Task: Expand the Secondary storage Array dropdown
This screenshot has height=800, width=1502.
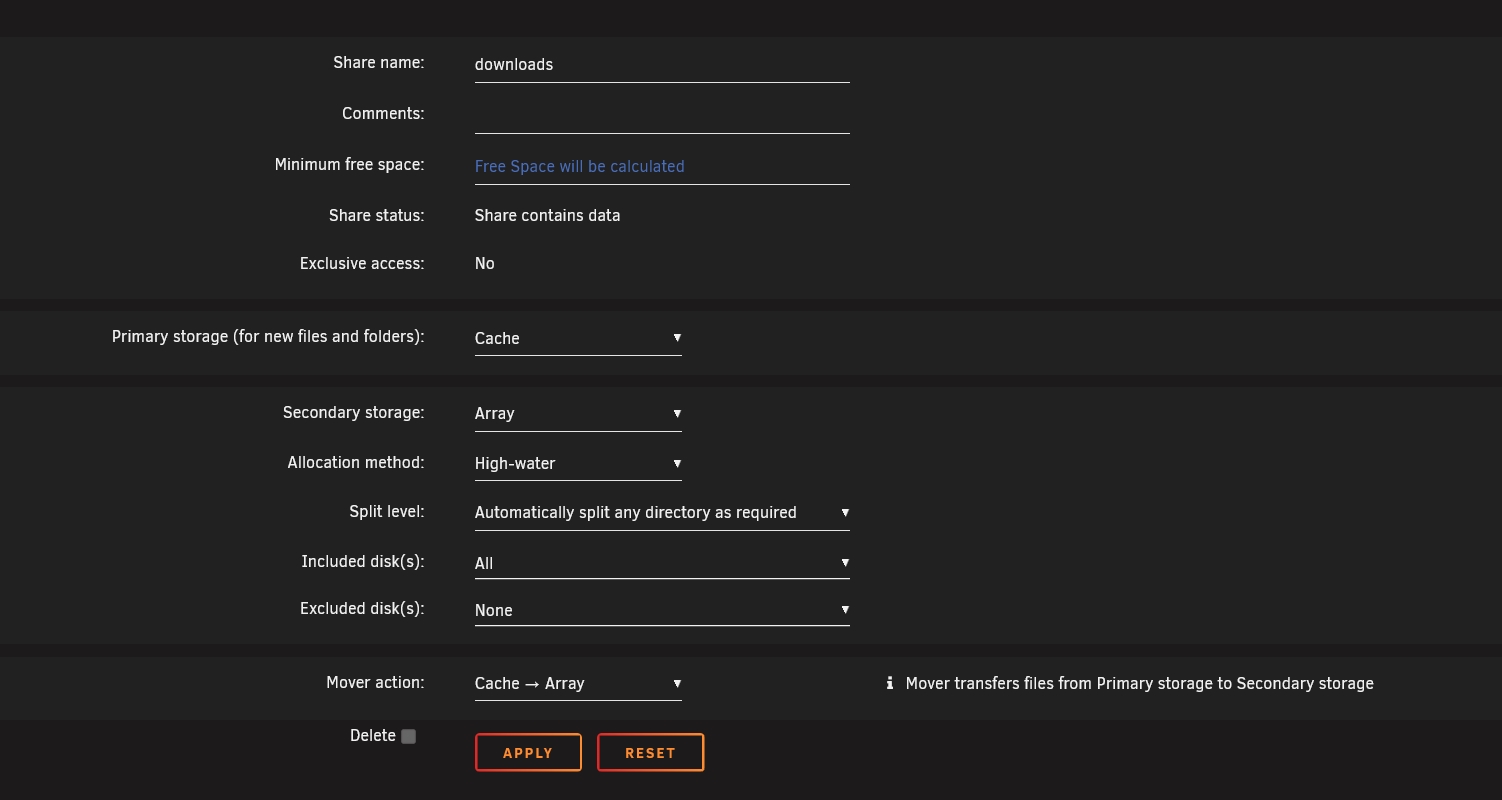Action: [577, 413]
